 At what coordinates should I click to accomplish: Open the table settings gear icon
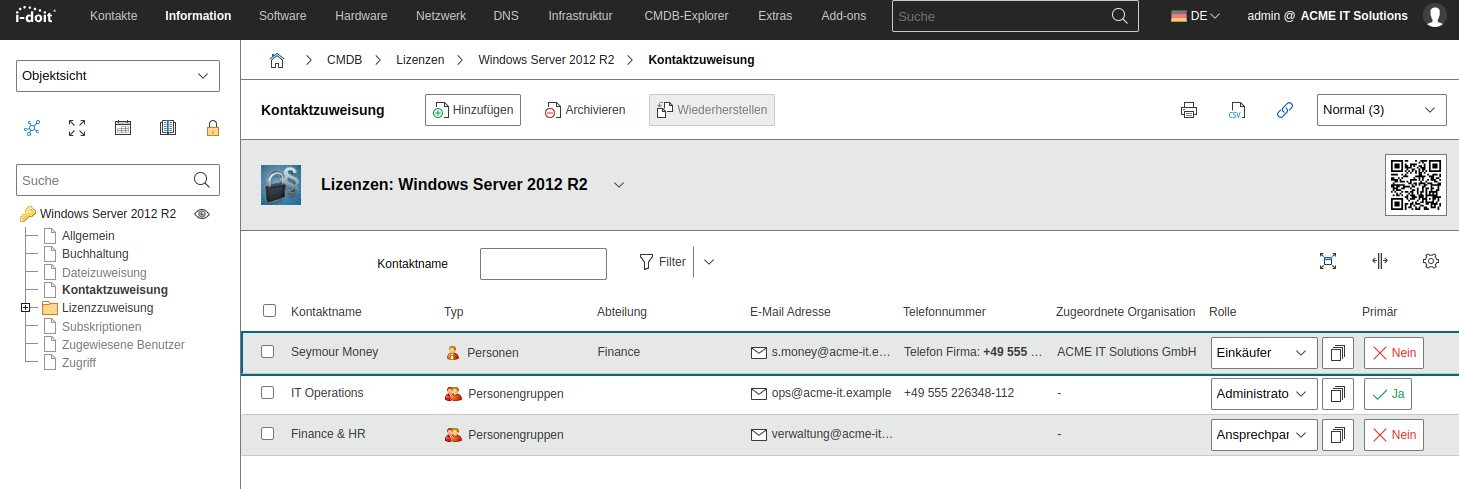click(1430, 261)
